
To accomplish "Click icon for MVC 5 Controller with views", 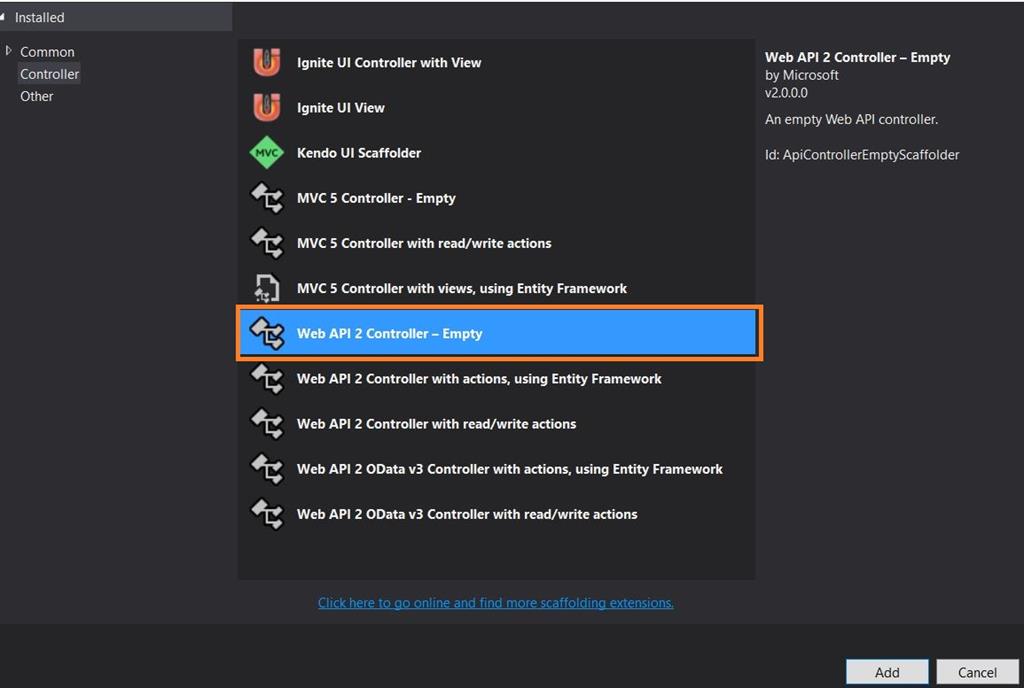I will click(266, 288).
